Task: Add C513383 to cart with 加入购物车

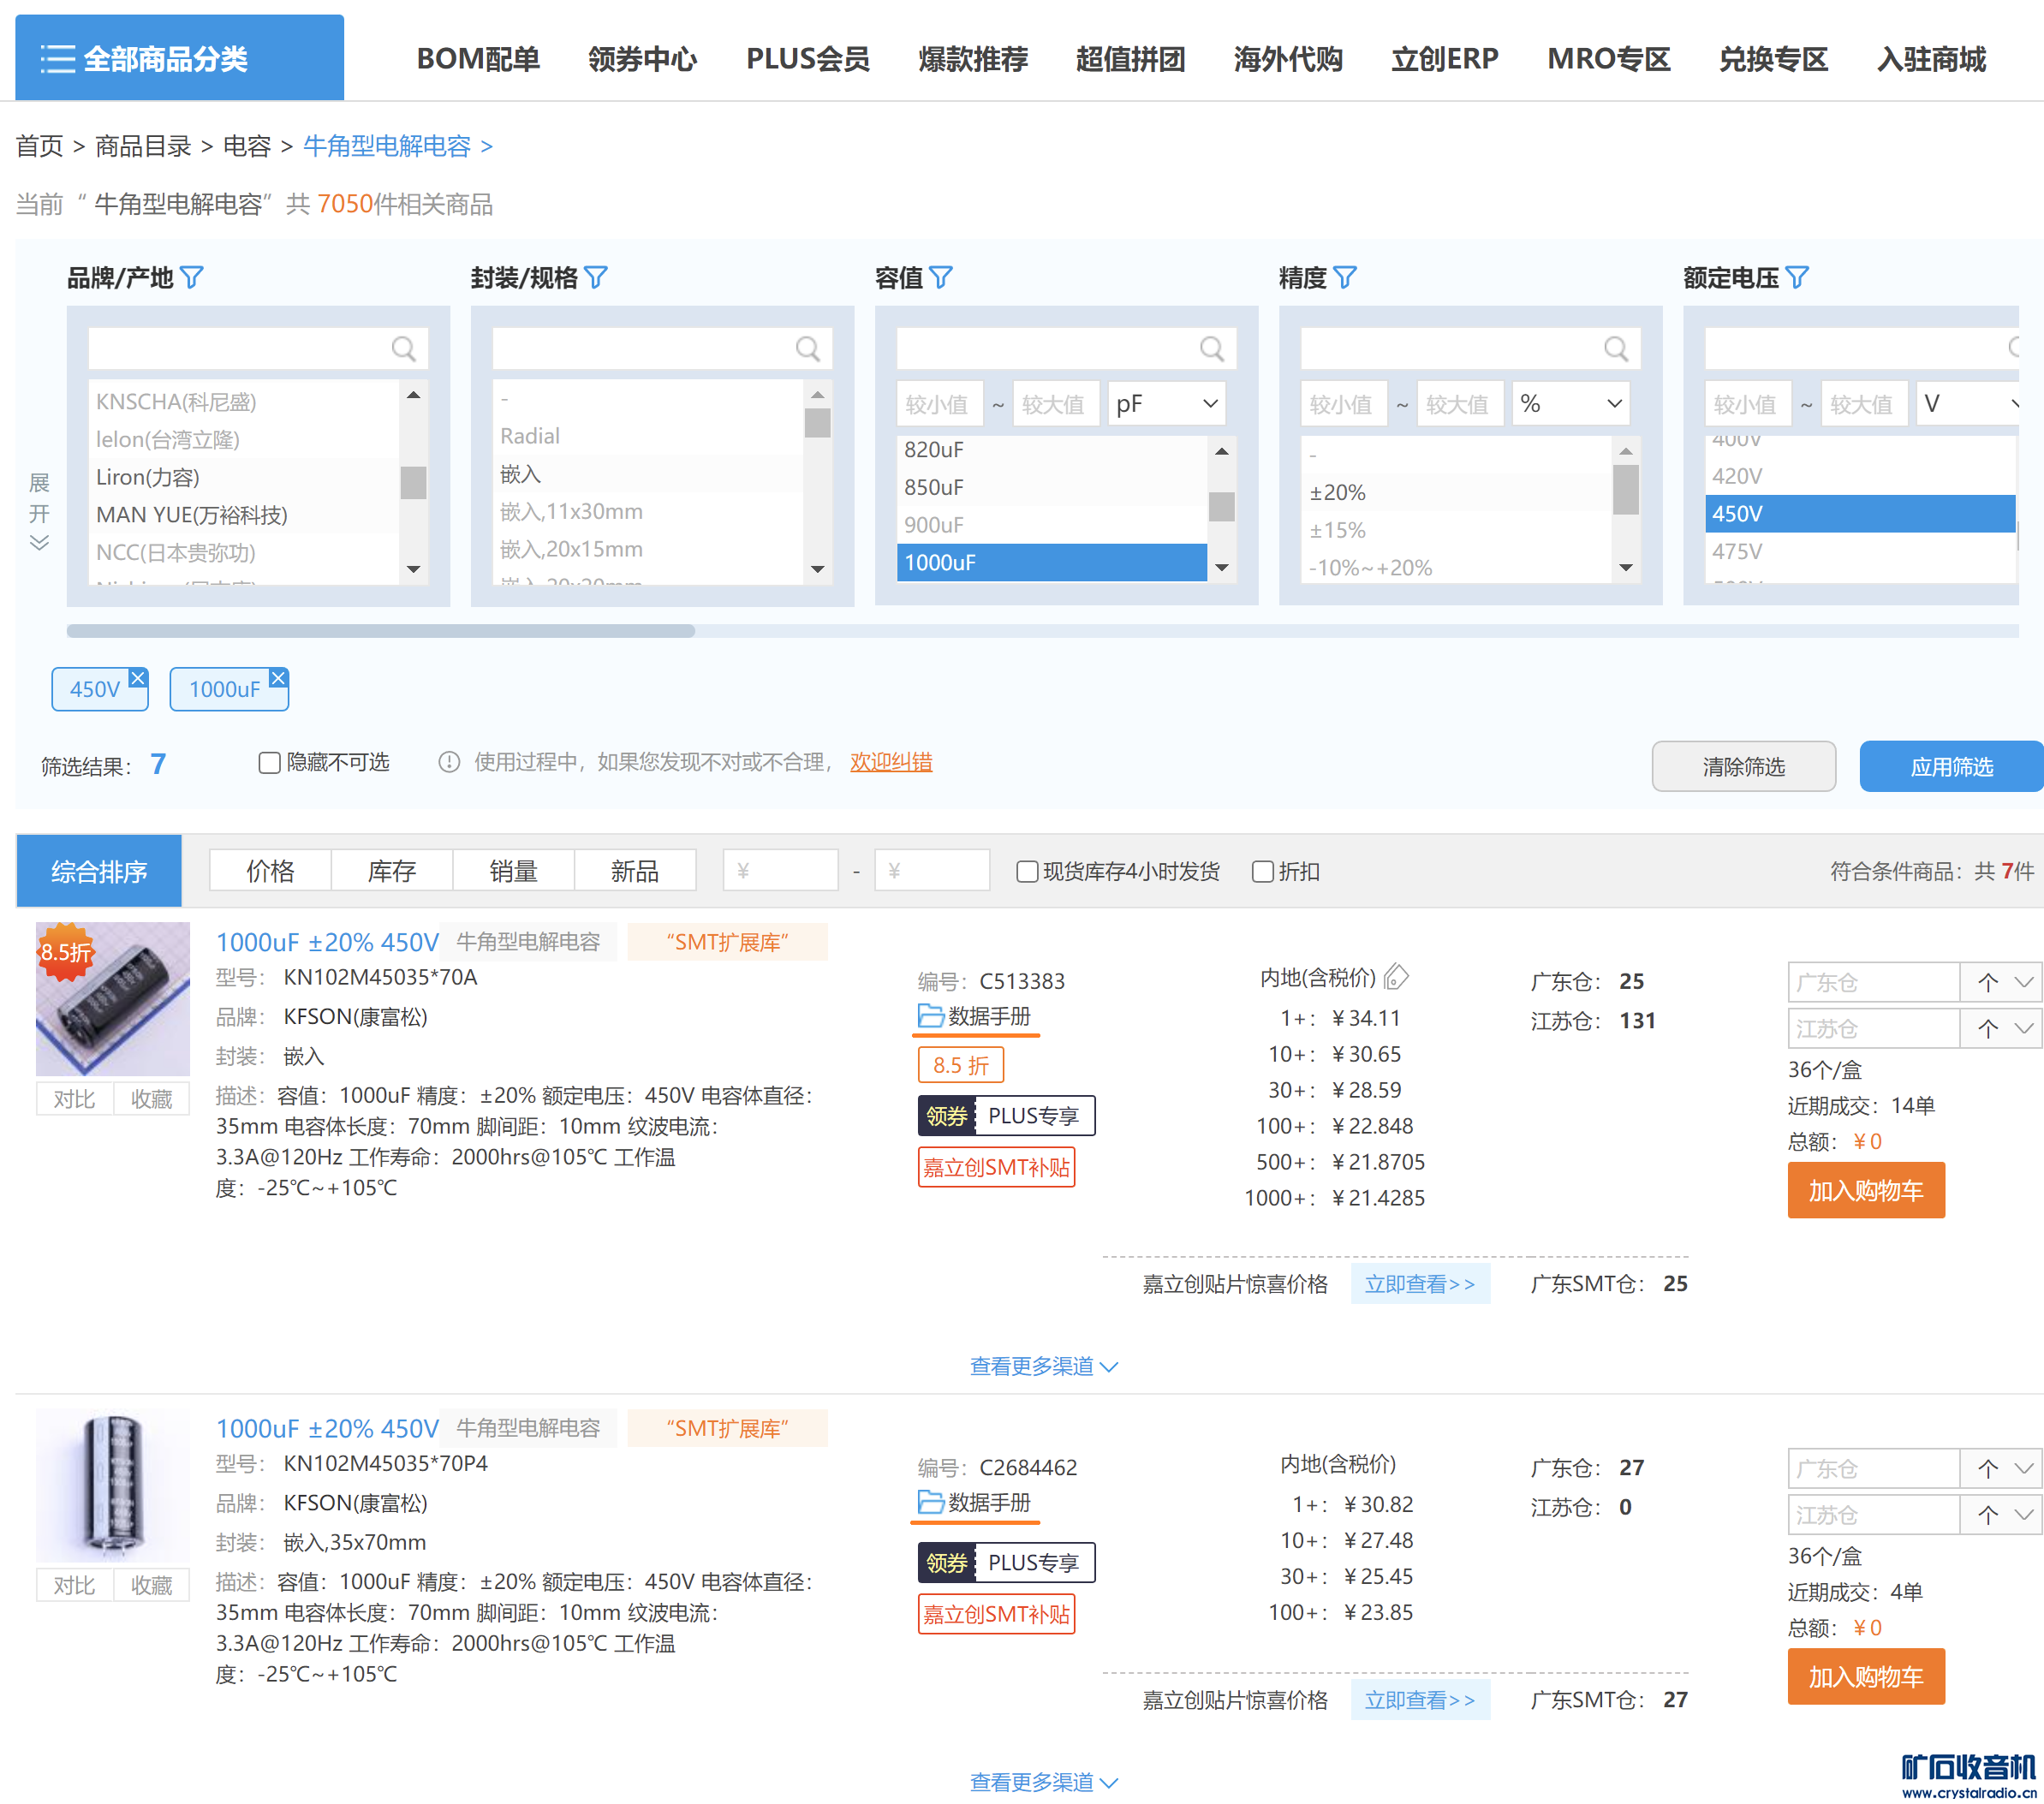Action: (1866, 1190)
